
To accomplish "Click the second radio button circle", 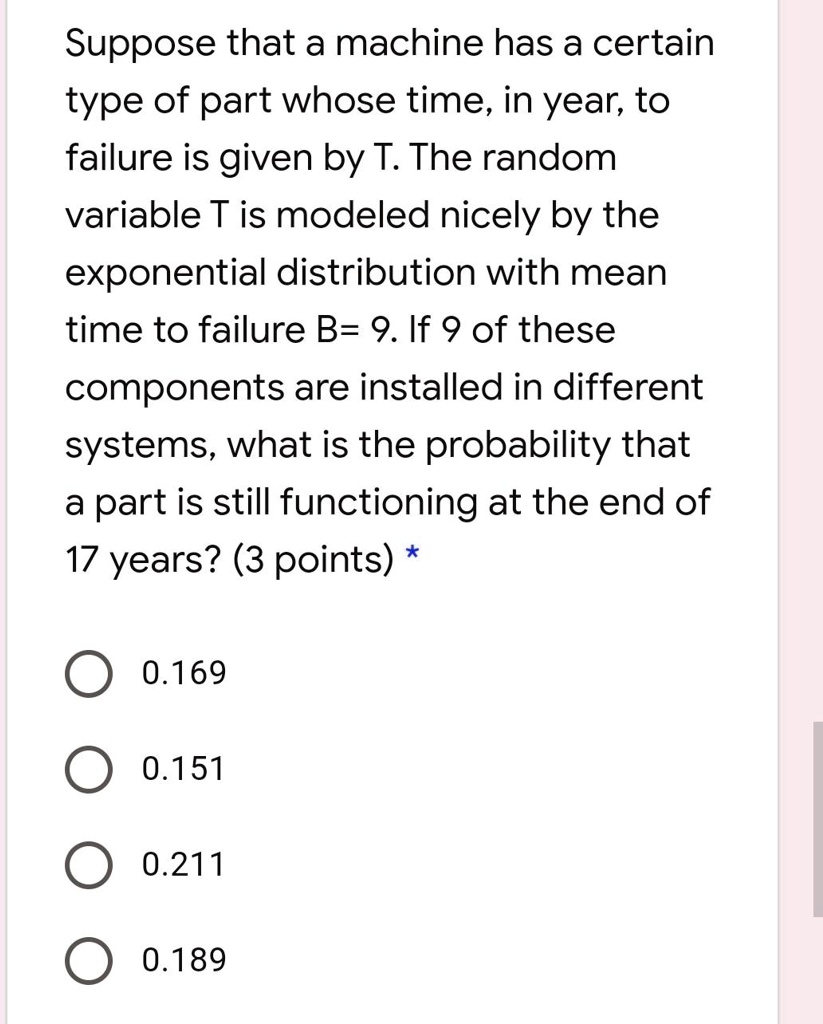I will click(x=88, y=770).
